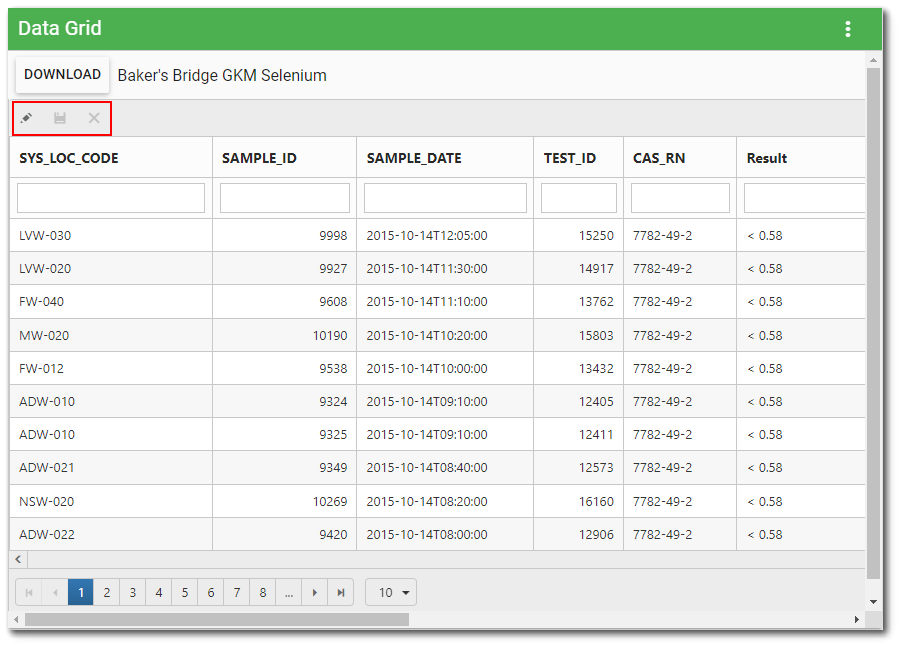899x646 pixels.
Task: Navigate to page 8 of results
Action: tap(262, 592)
